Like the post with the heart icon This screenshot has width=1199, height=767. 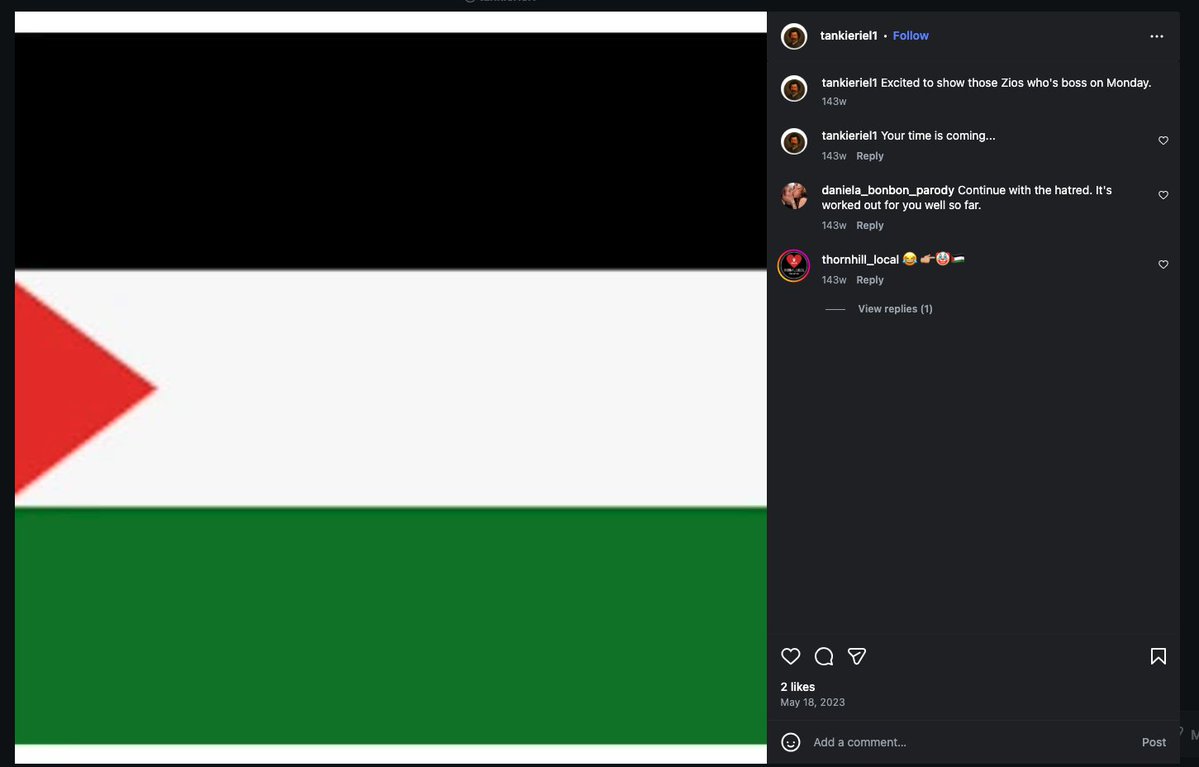pos(791,656)
